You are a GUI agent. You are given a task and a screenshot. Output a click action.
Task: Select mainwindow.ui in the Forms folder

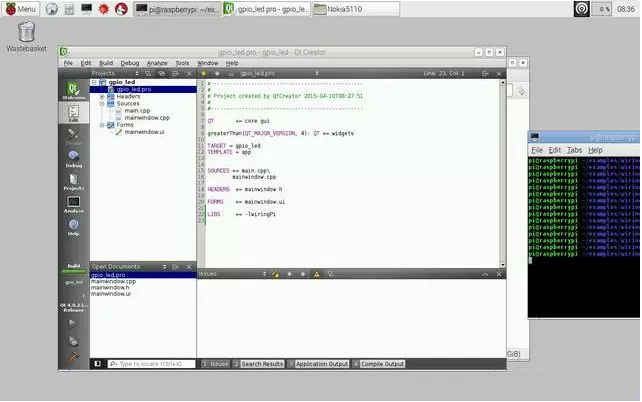143,132
